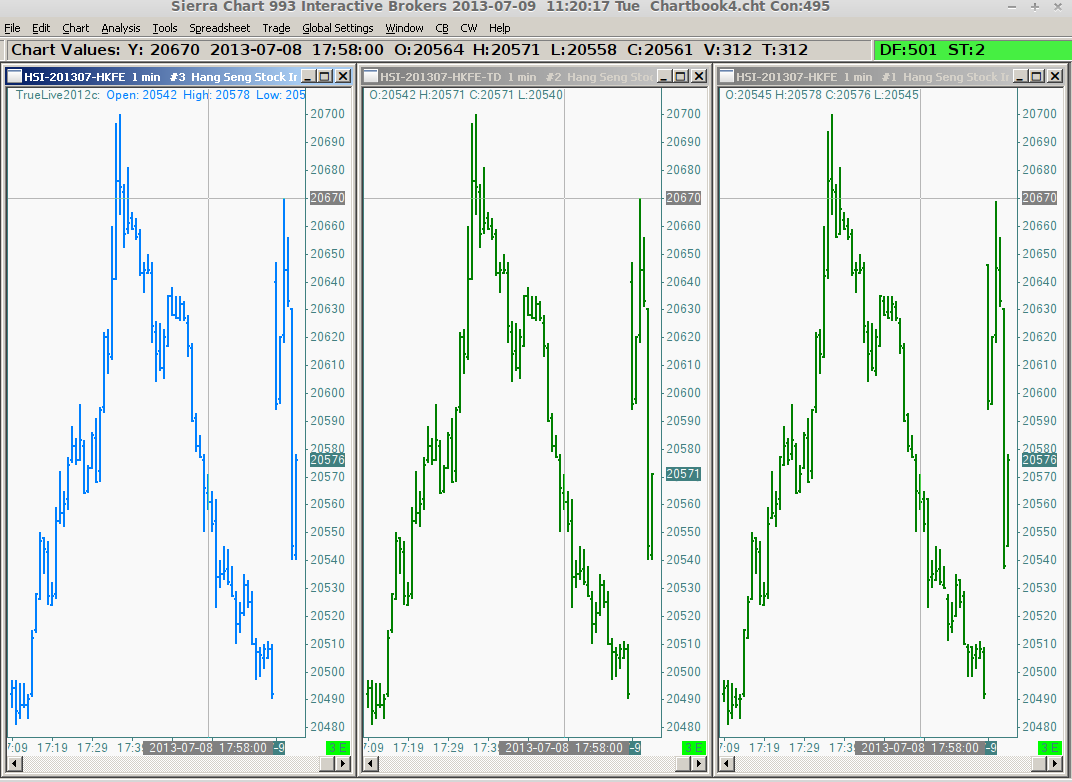Click green 3 E indicator in chart #3
The image size is (1072, 782).
click(x=338, y=748)
